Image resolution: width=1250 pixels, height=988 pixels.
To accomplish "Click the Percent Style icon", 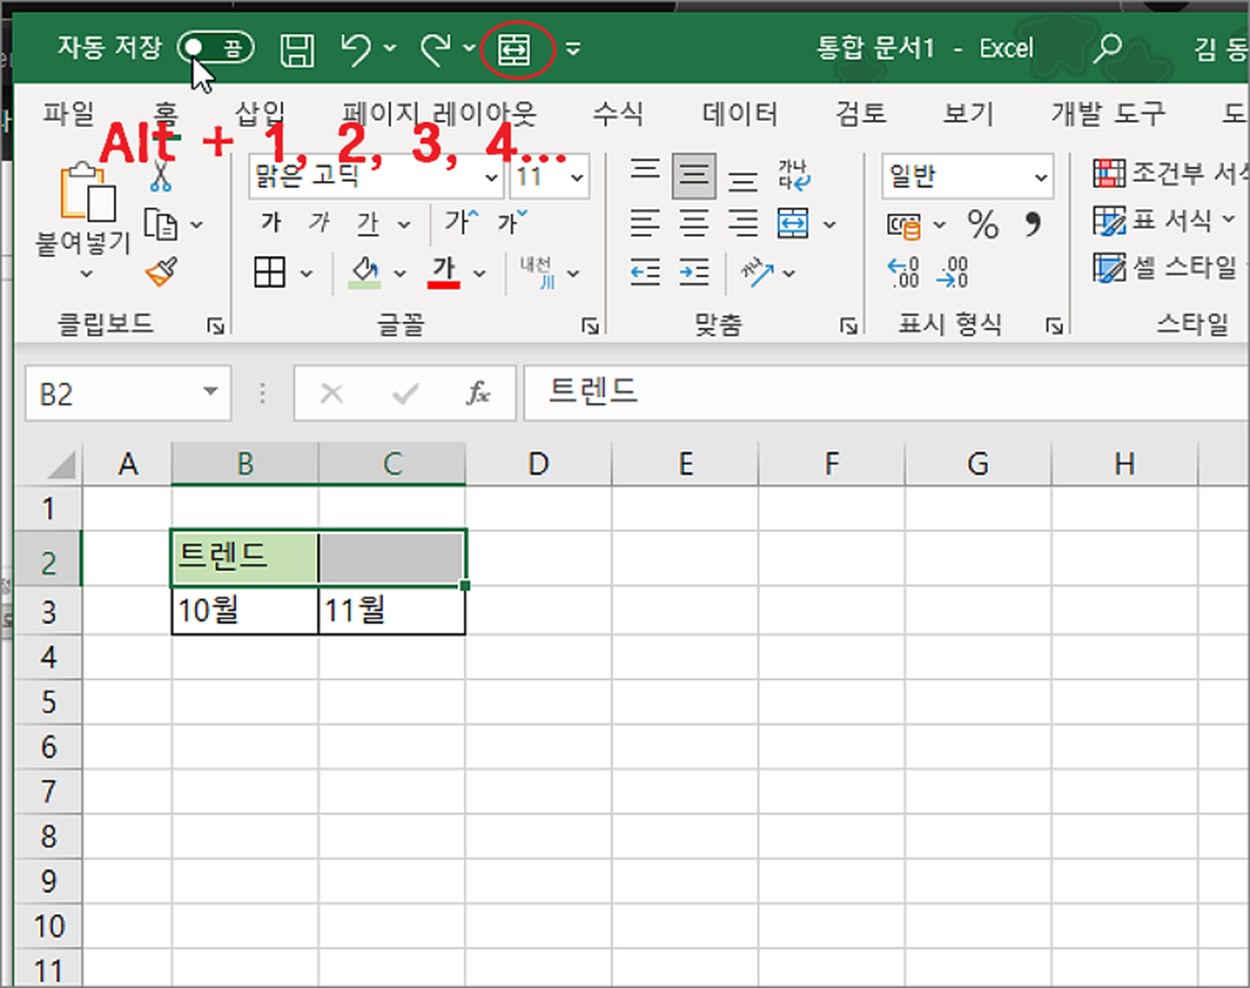I will click(x=983, y=225).
